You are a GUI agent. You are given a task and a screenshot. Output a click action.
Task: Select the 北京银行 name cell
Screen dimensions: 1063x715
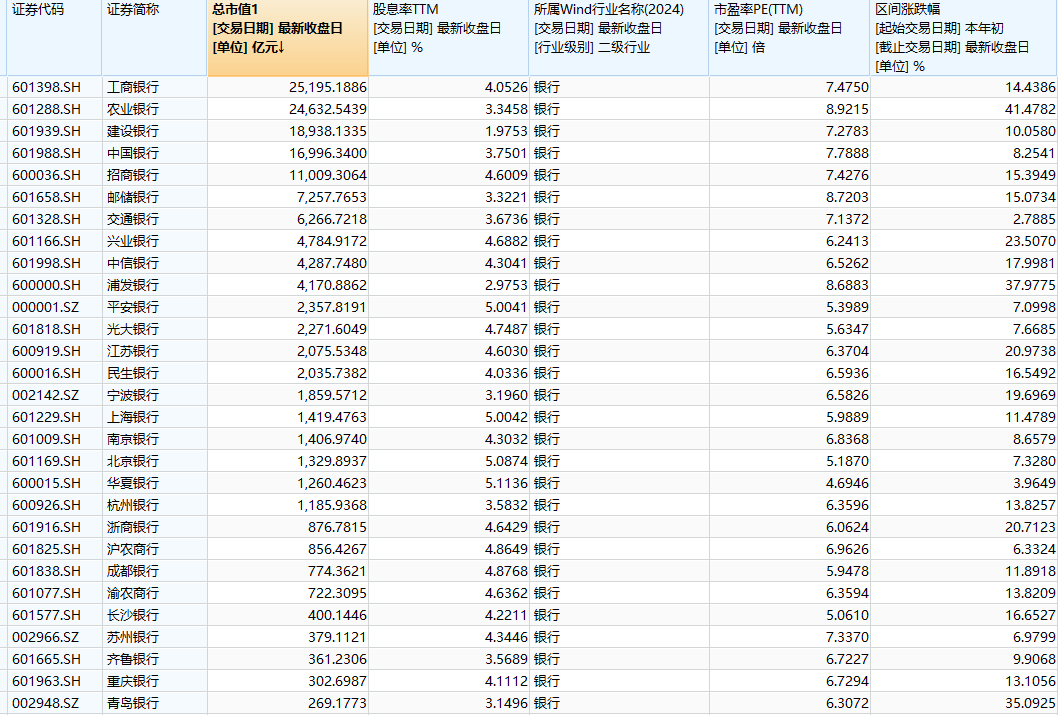[133, 462]
